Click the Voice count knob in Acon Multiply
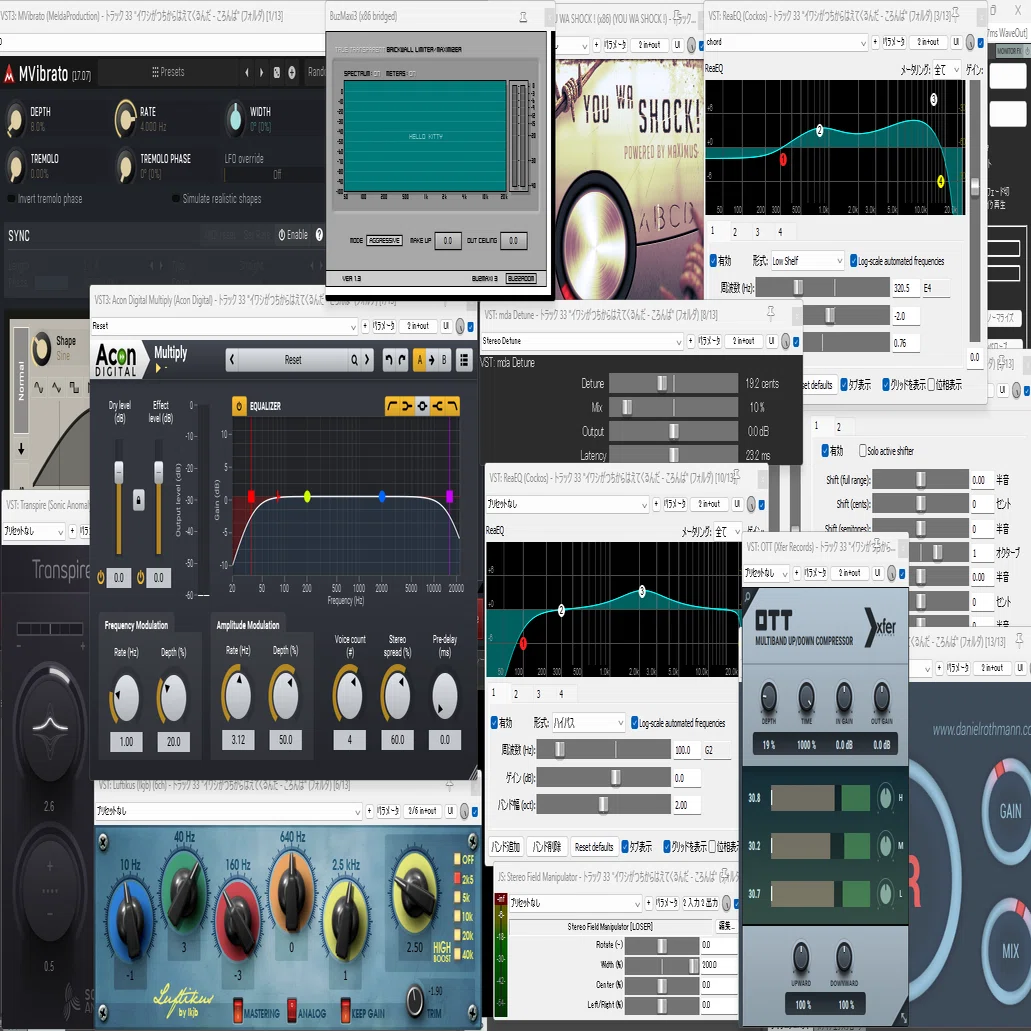Screen dimensions: 1031x1031 [348, 696]
